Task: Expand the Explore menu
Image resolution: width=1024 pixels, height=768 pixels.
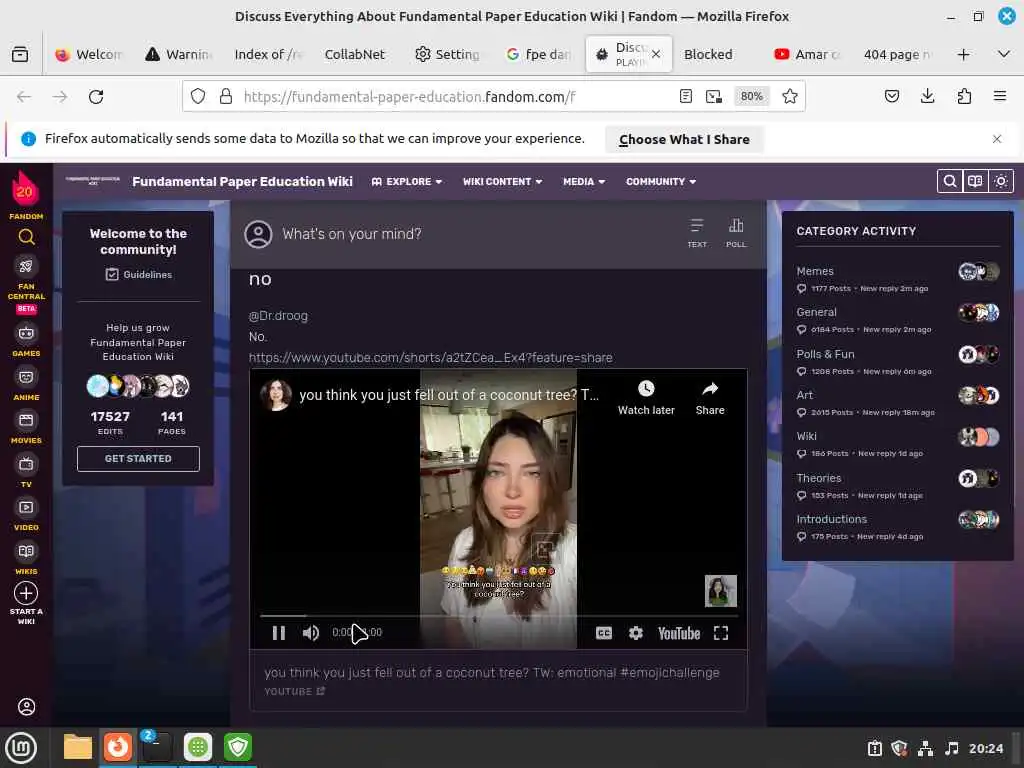Action: point(407,182)
